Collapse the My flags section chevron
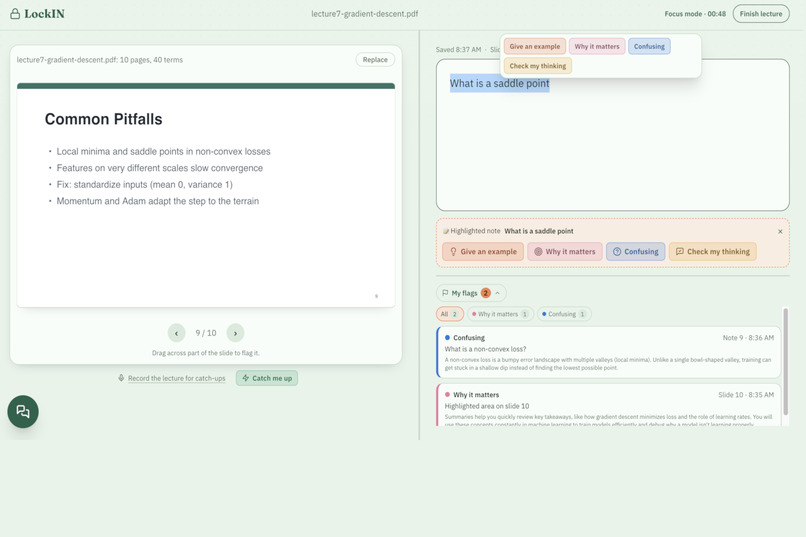Viewport: 806px width, 537px height. [497, 293]
